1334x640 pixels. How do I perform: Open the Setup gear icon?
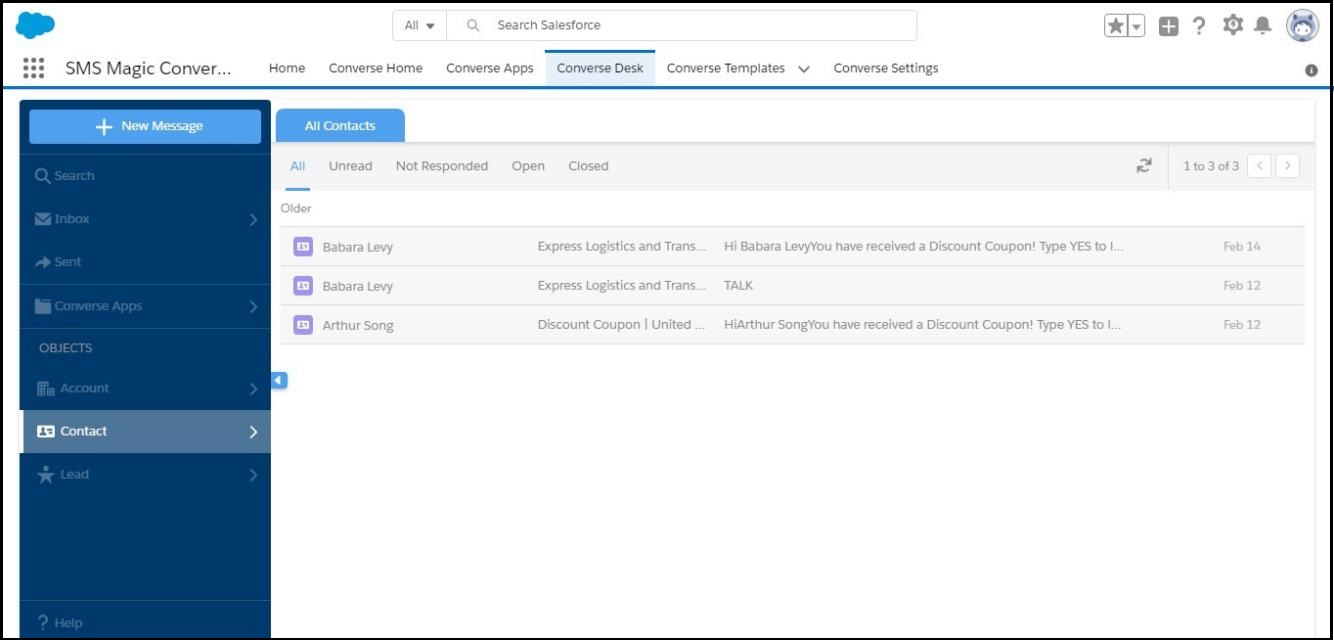[x=1233, y=25]
